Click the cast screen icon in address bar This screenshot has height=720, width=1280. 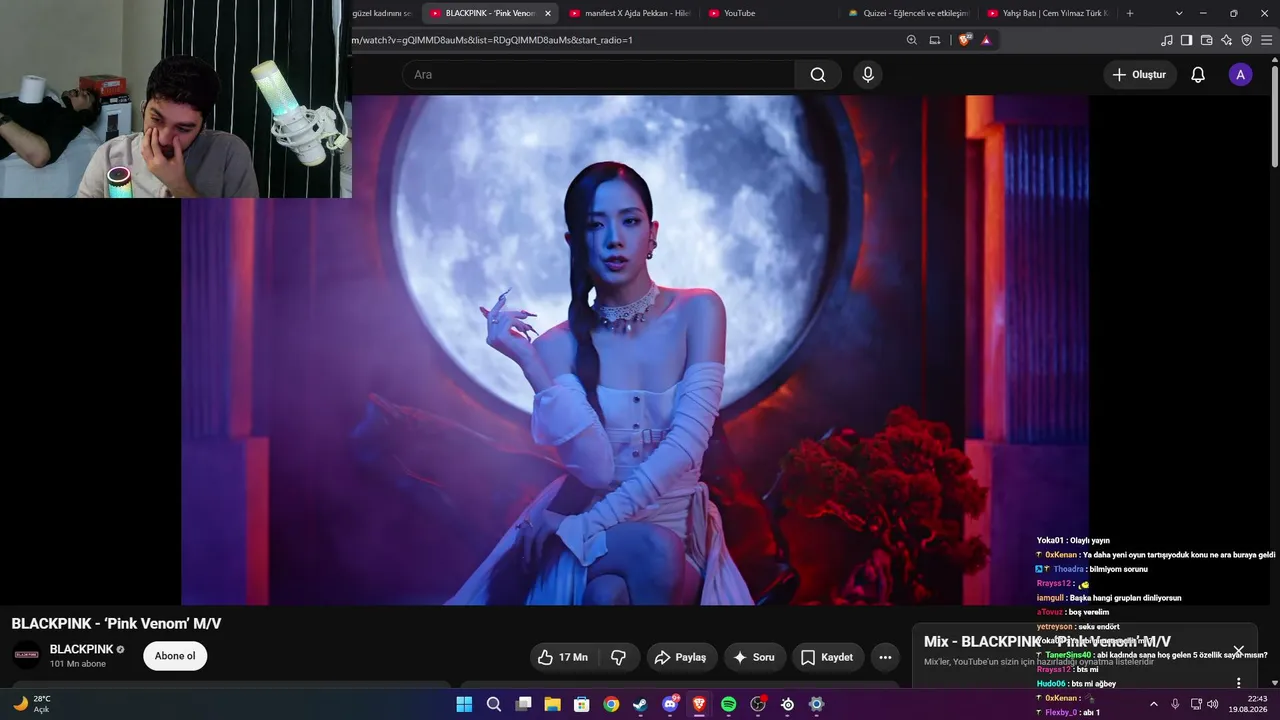click(935, 40)
